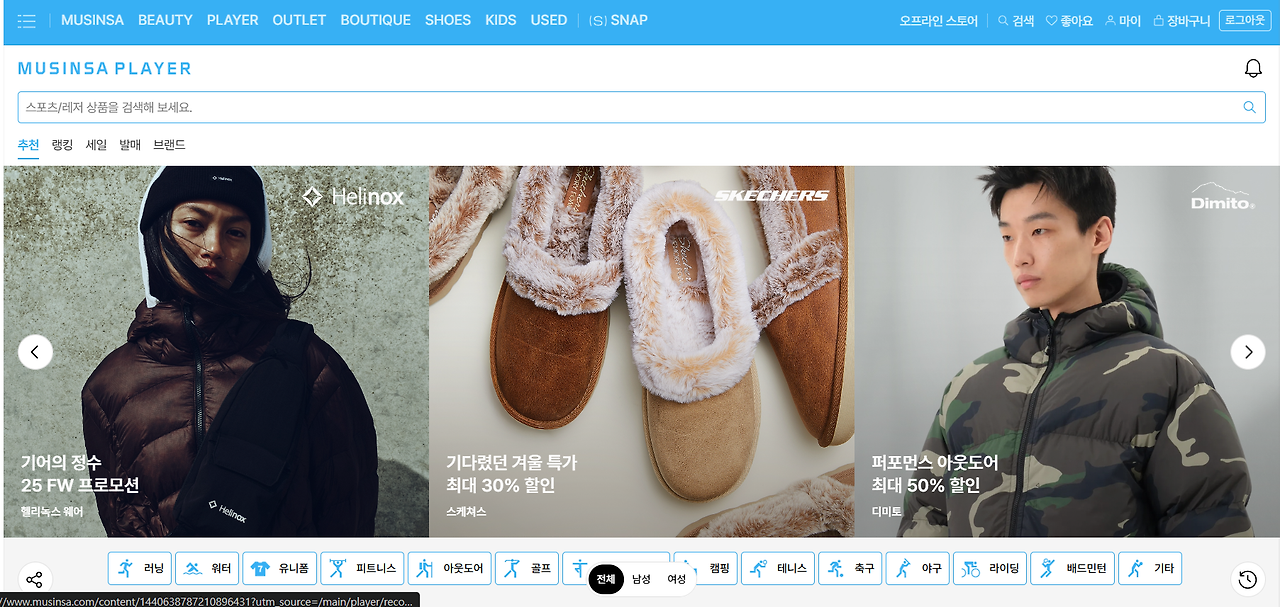Open the Skechers winter sale banner
1280x607 pixels.
pyautogui.click(x=642, y=352)
